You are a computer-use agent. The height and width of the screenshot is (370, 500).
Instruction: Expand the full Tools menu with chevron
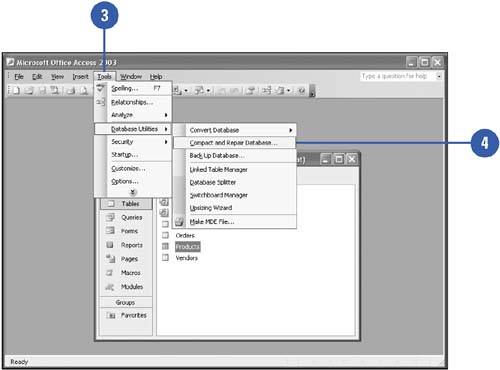pos(133,192)
